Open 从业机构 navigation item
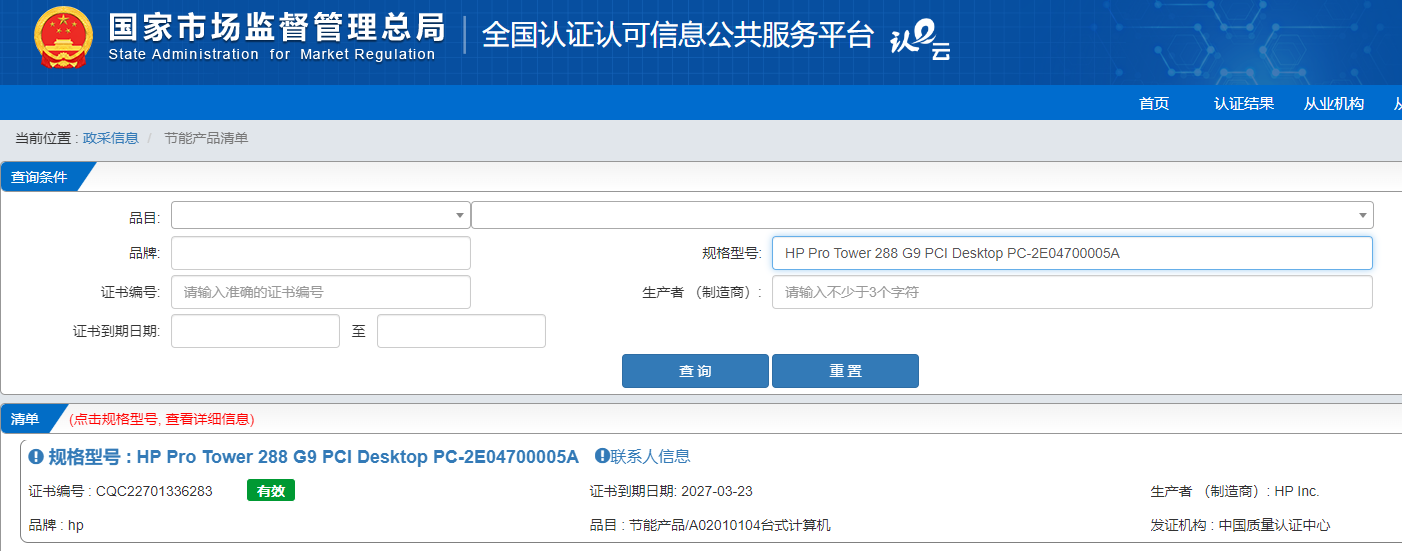 tap(1334, 103)
